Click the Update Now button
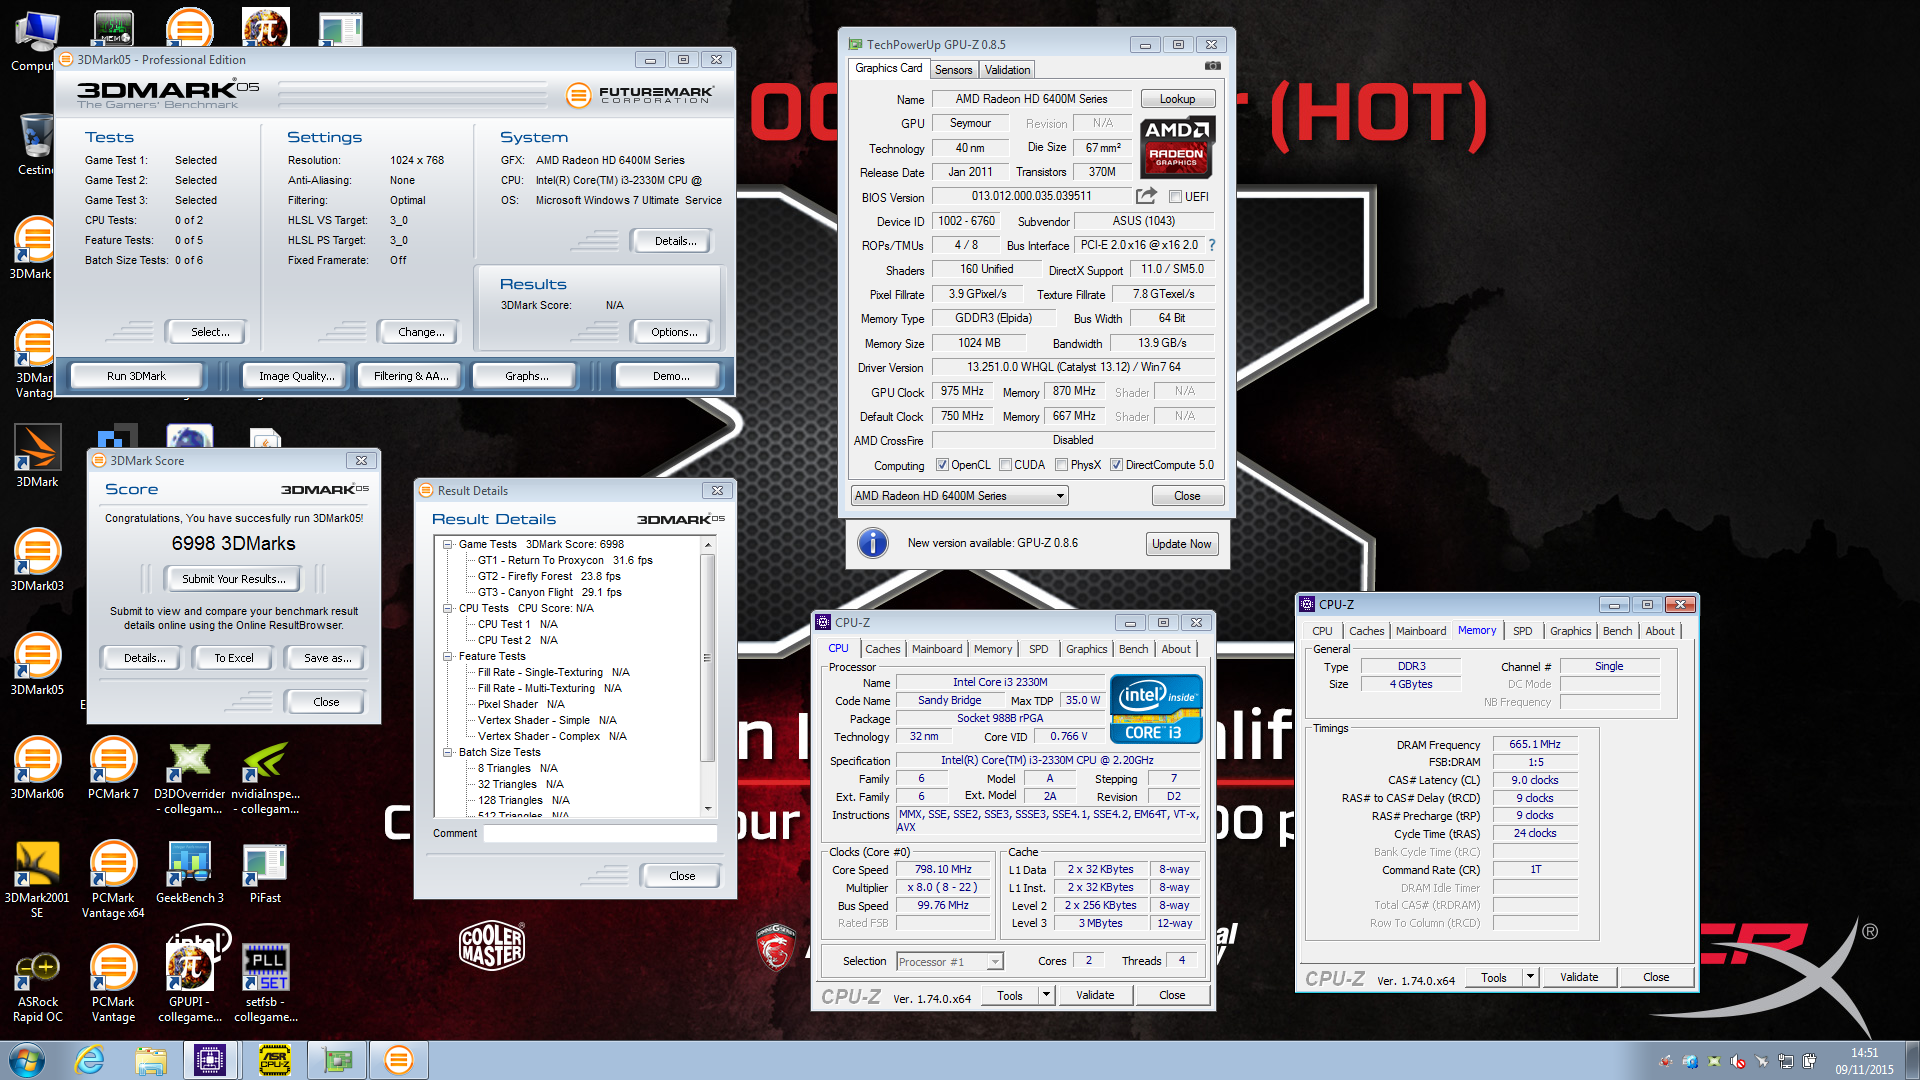 tap(1181, 544)
